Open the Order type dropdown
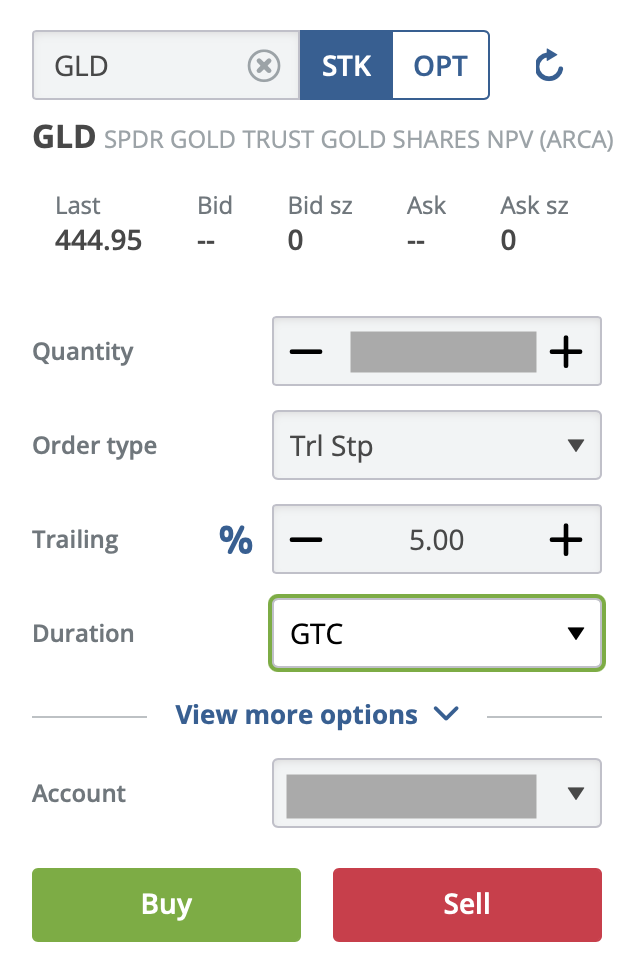 click(x=437, y=446)
